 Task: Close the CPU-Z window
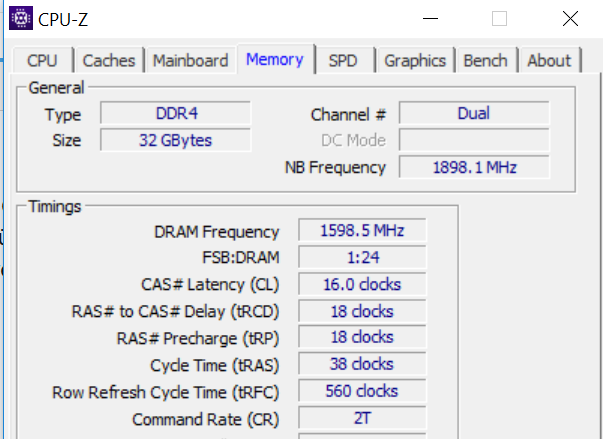pyautogui.click(x=570, y=18)
